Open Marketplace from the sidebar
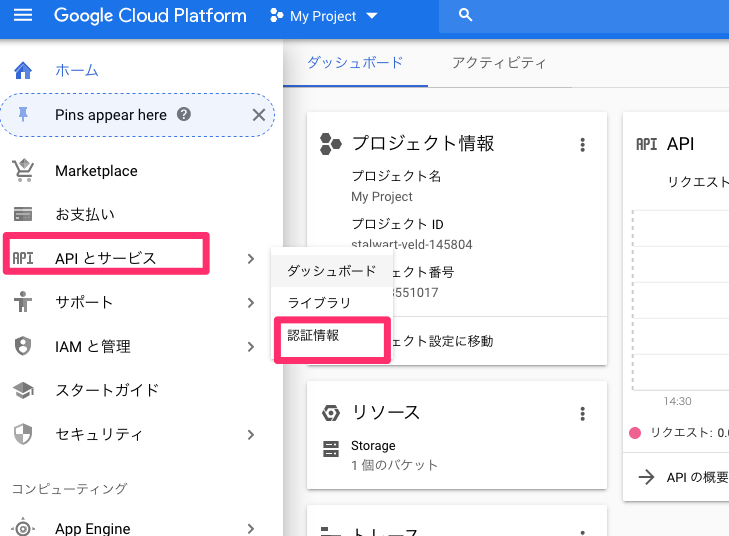 click(96, 171)
